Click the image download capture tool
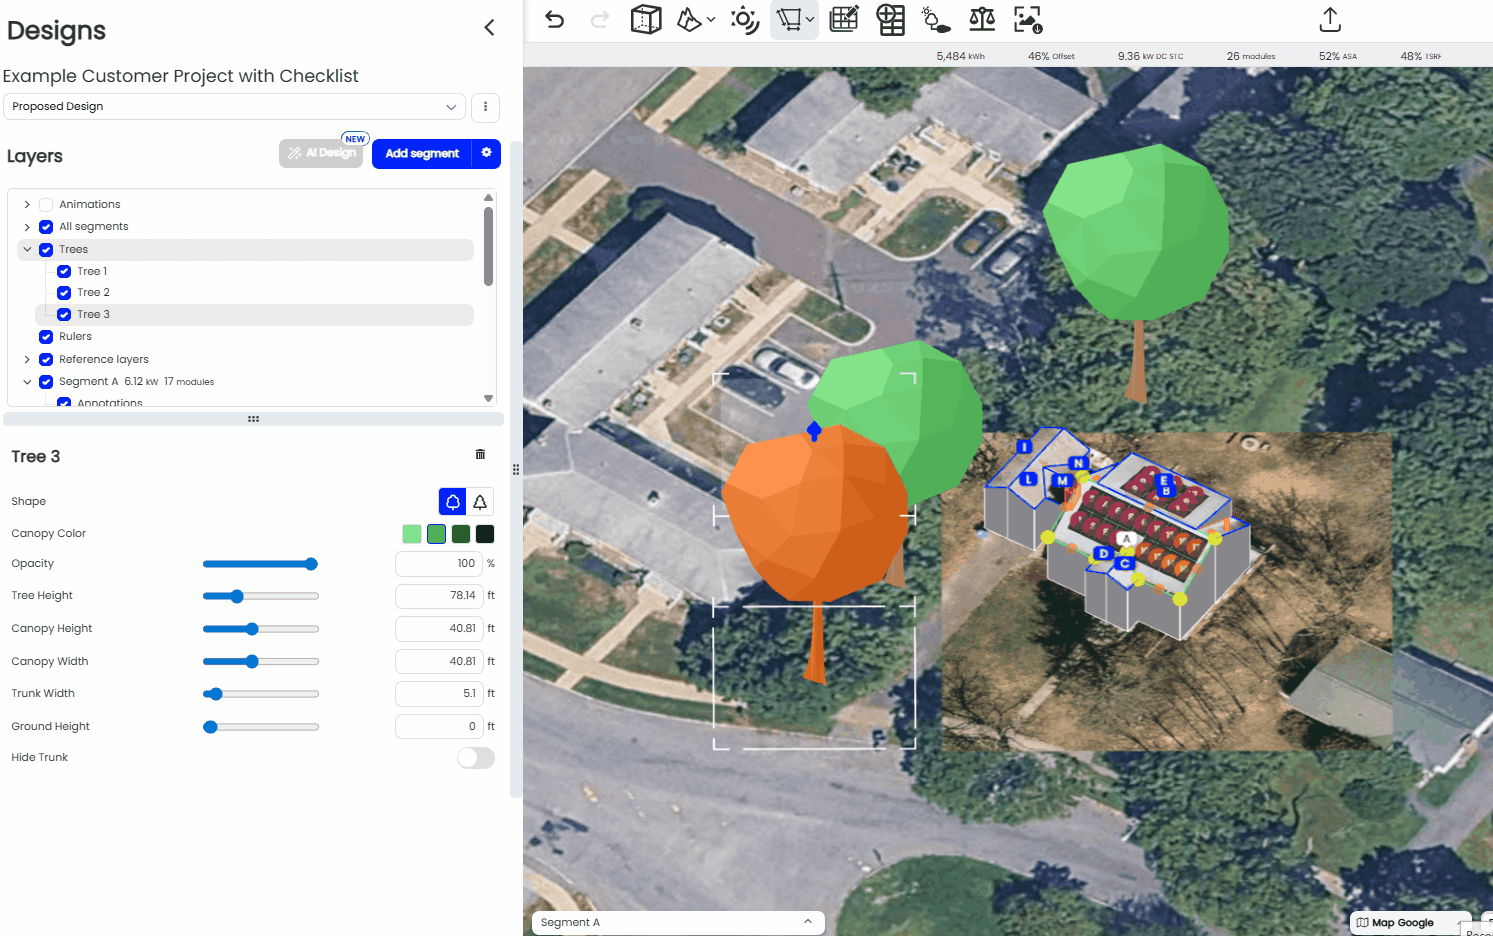1493x936 pixels. click(x=1028, y=19)
